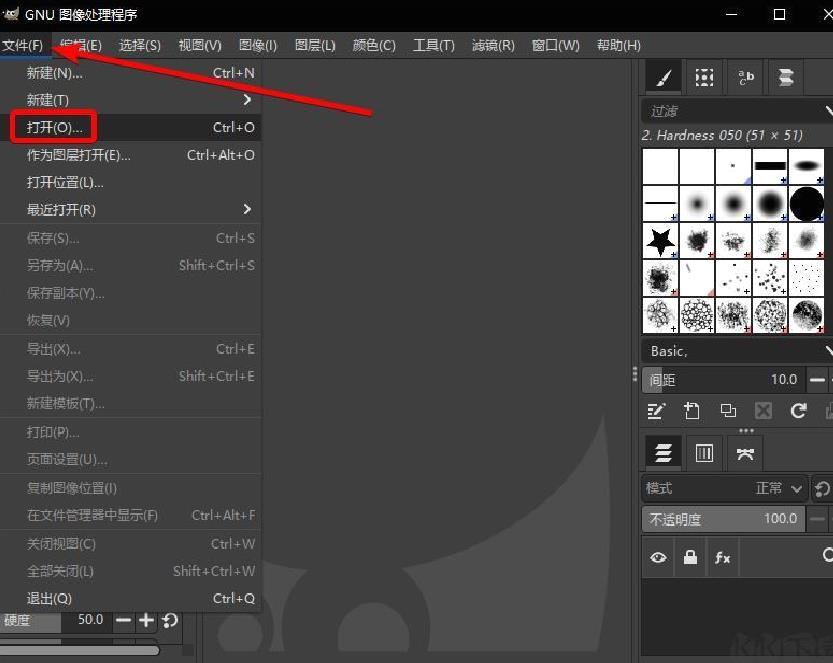Open the 编辑(E) menu
Viewport: 833px width, 663px height.
[x=81, y=45]
